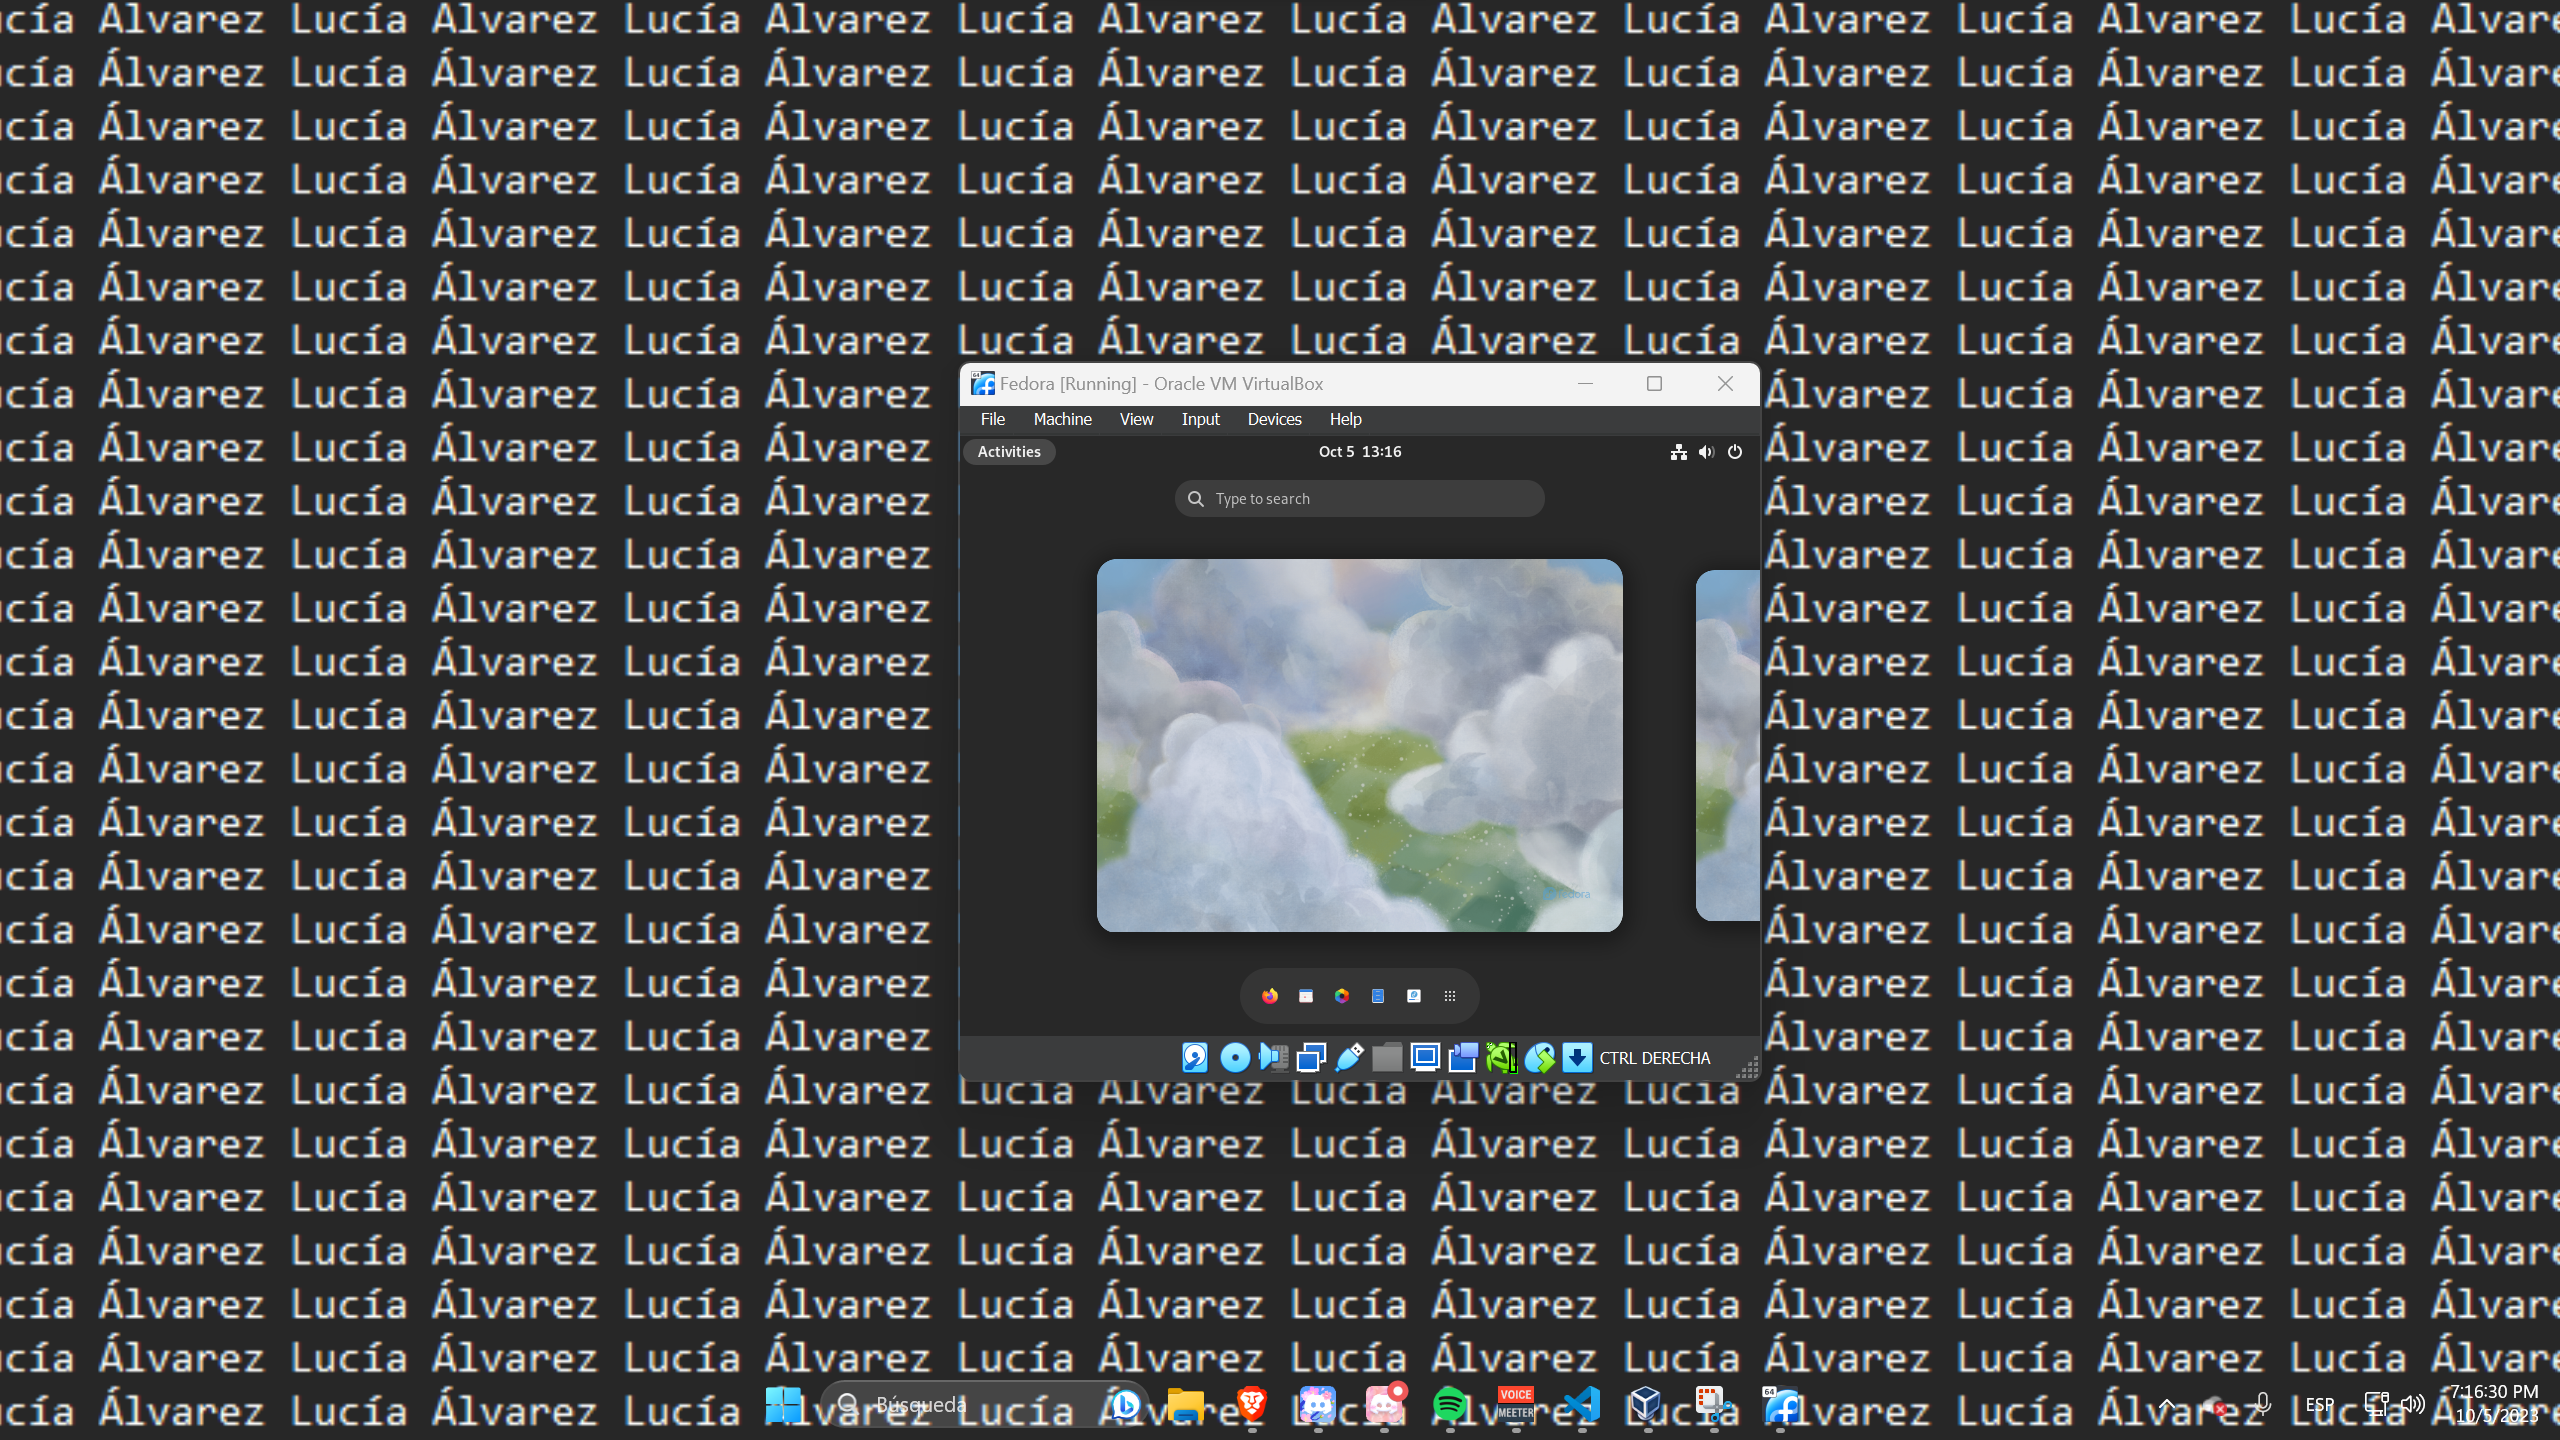Open the Machine menu
Viewport: 2560px width, 1440px height.
pyautogui.click(x=1062, y=419)
